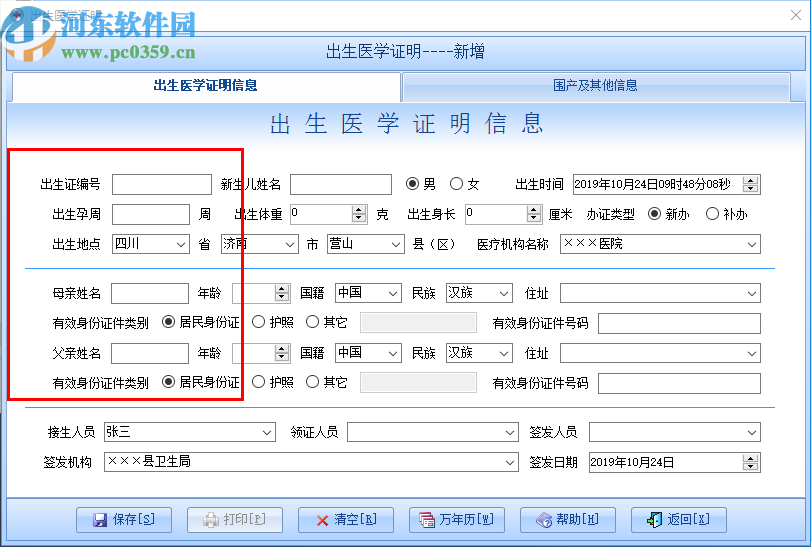Click the printer icon on print button
The image size is (812, 547).
coord(211,520)
